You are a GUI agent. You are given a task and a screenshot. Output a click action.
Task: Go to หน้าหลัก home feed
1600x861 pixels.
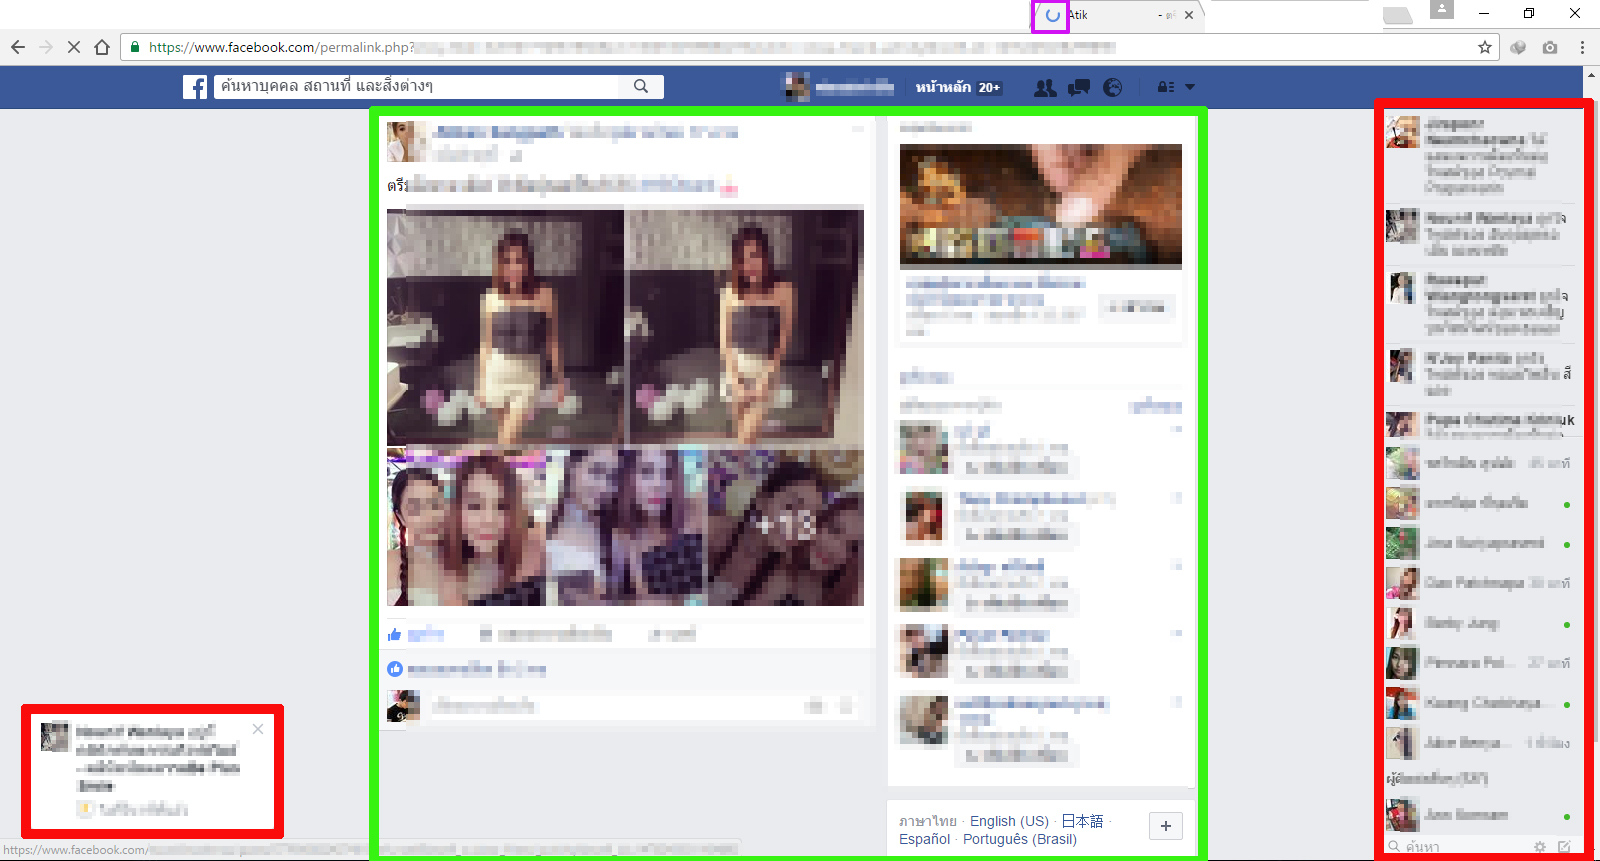click(x=943, y=87)
